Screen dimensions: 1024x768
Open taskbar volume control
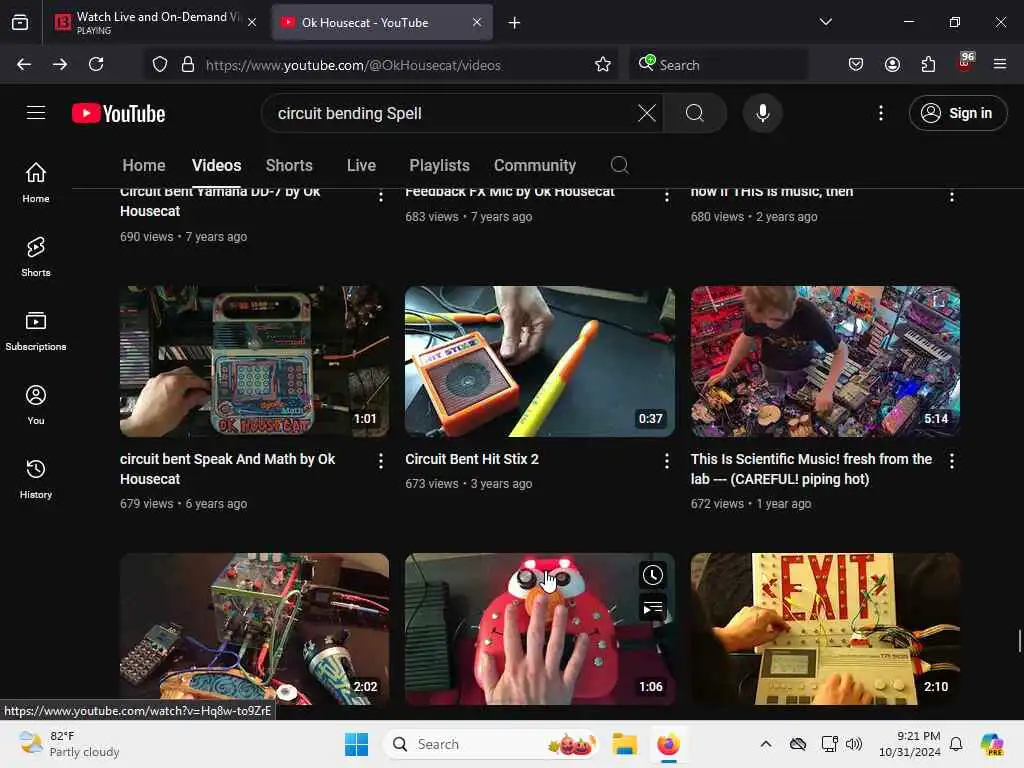854,744
